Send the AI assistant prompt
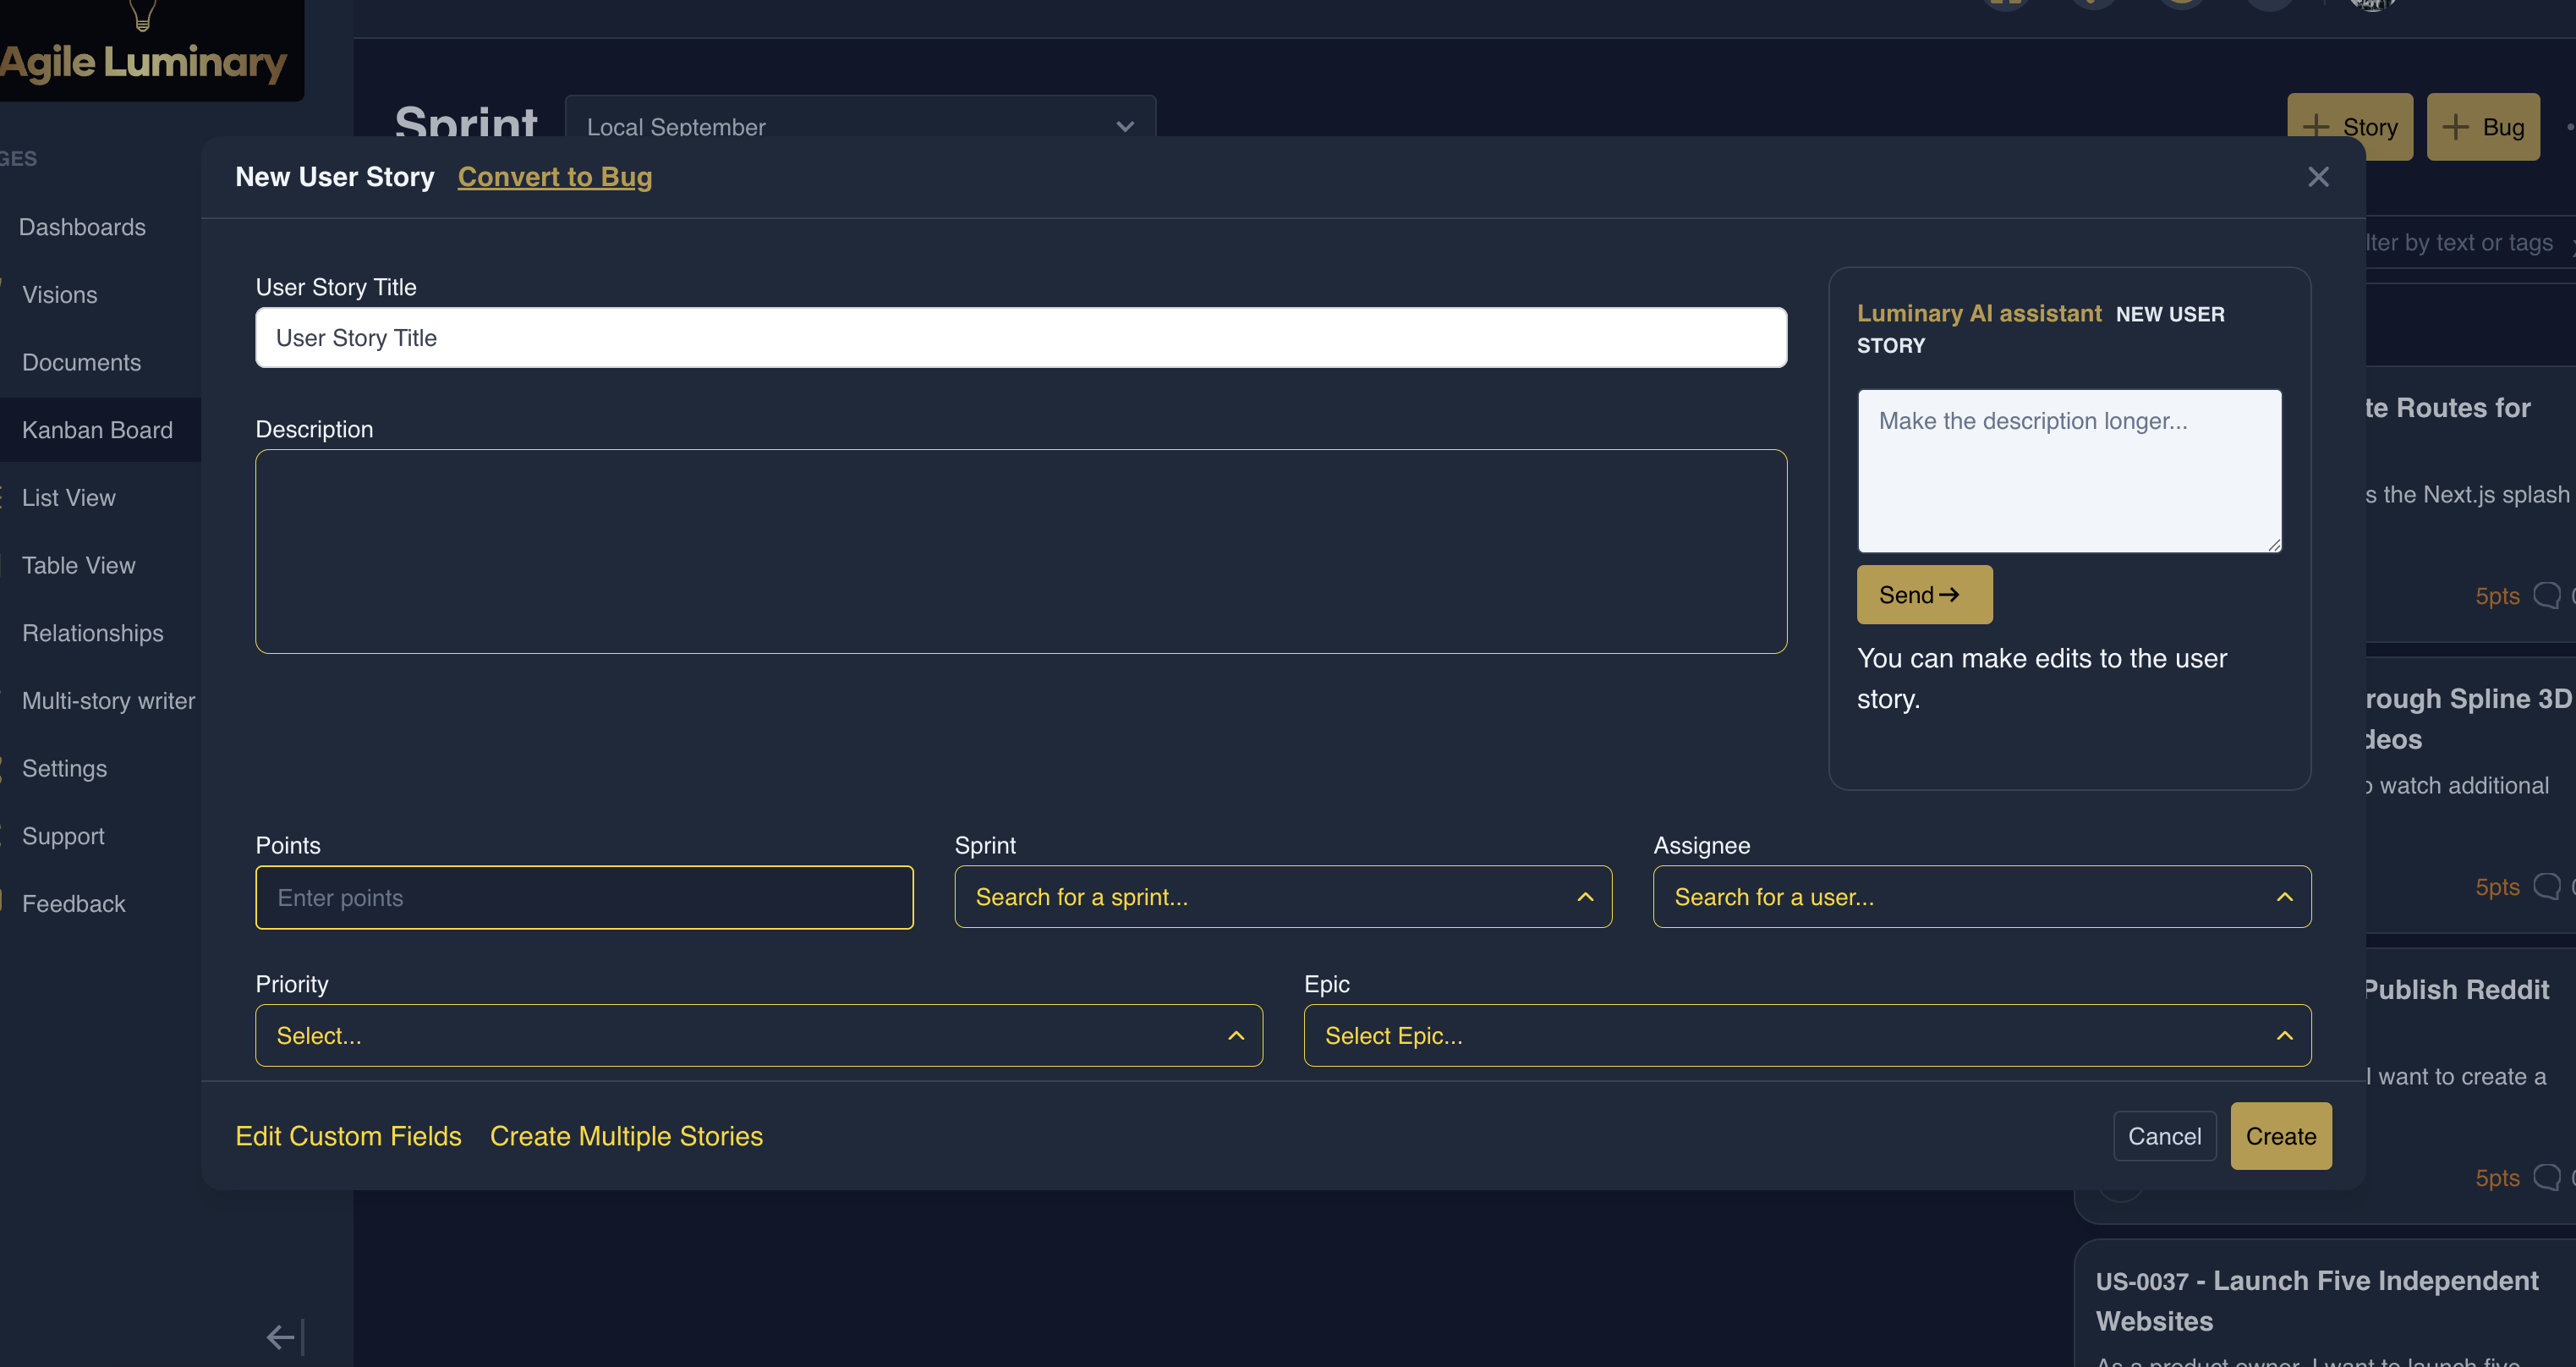This screenshot has height=1367, width=2576. [1924, 595]
